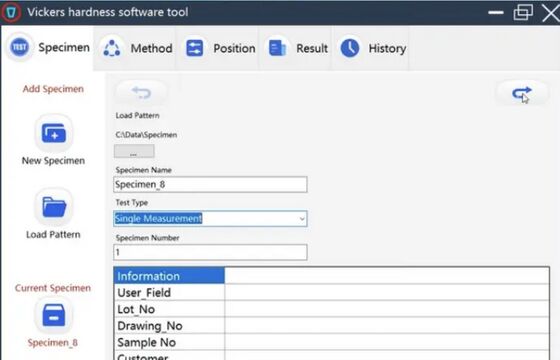This screenshot has width=560, height=360.
Task: Click the Method nodes icon
Action: pyautogui.click(x=112, y=48)
